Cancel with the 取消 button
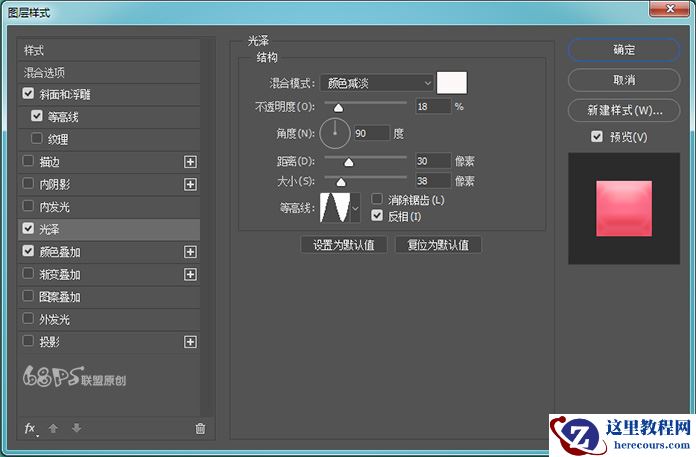The height and width of the screenshot is (457, 696). pyautogui.click(x=624, y=80)
